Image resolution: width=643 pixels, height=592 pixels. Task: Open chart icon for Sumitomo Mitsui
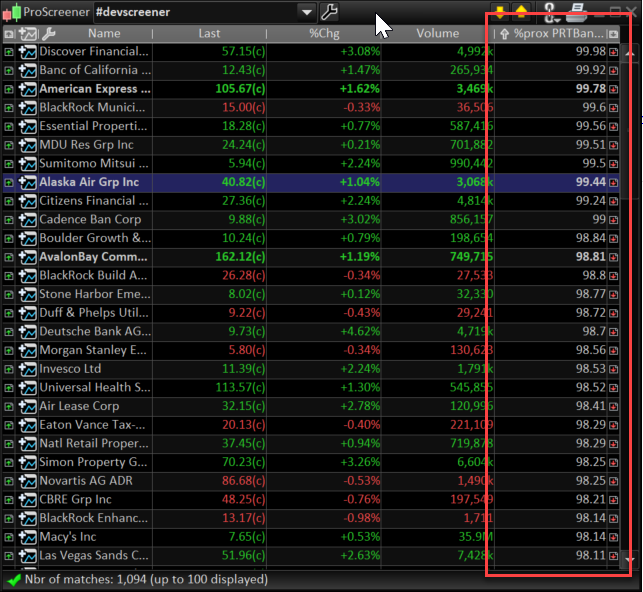coord(28,164)
